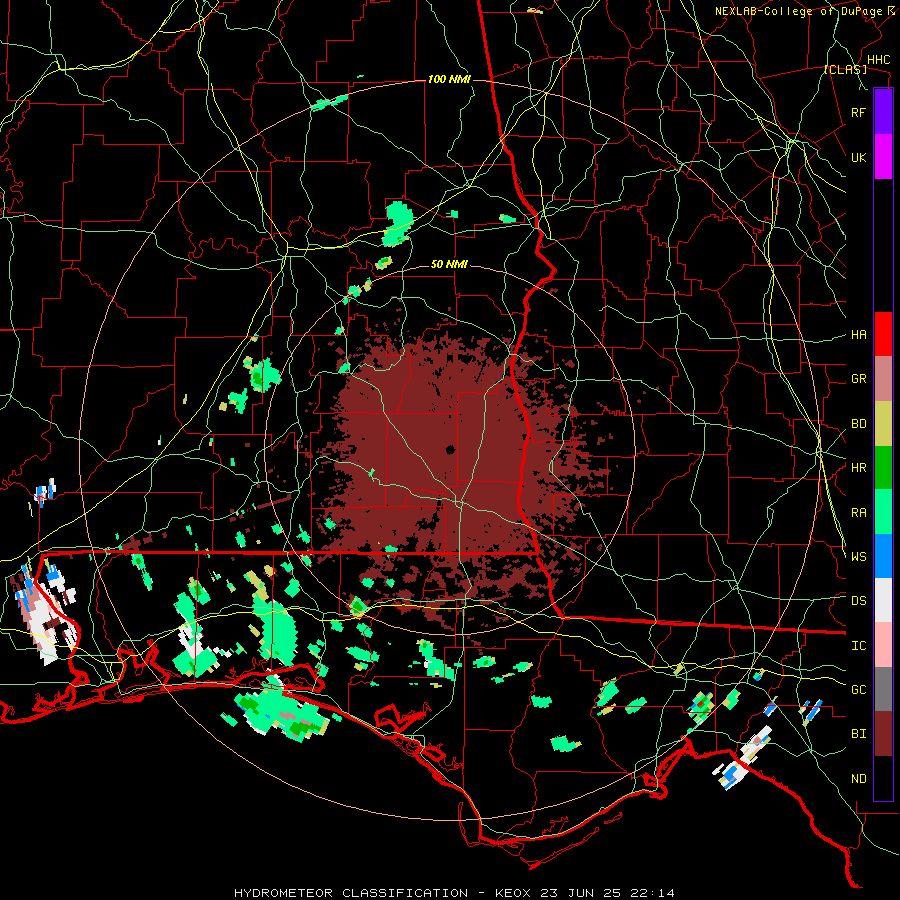Click the BD legend label
The width and height of the screenshot is (900, 900).
(x=858, y=424)
